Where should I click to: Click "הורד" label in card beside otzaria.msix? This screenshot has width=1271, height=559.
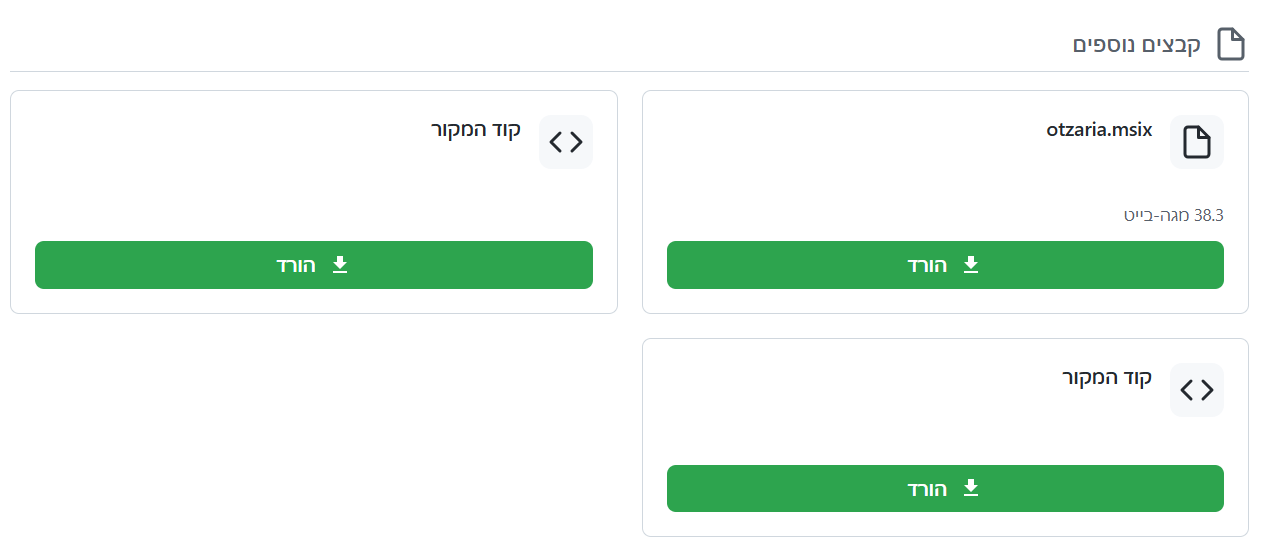coord(296,265)
